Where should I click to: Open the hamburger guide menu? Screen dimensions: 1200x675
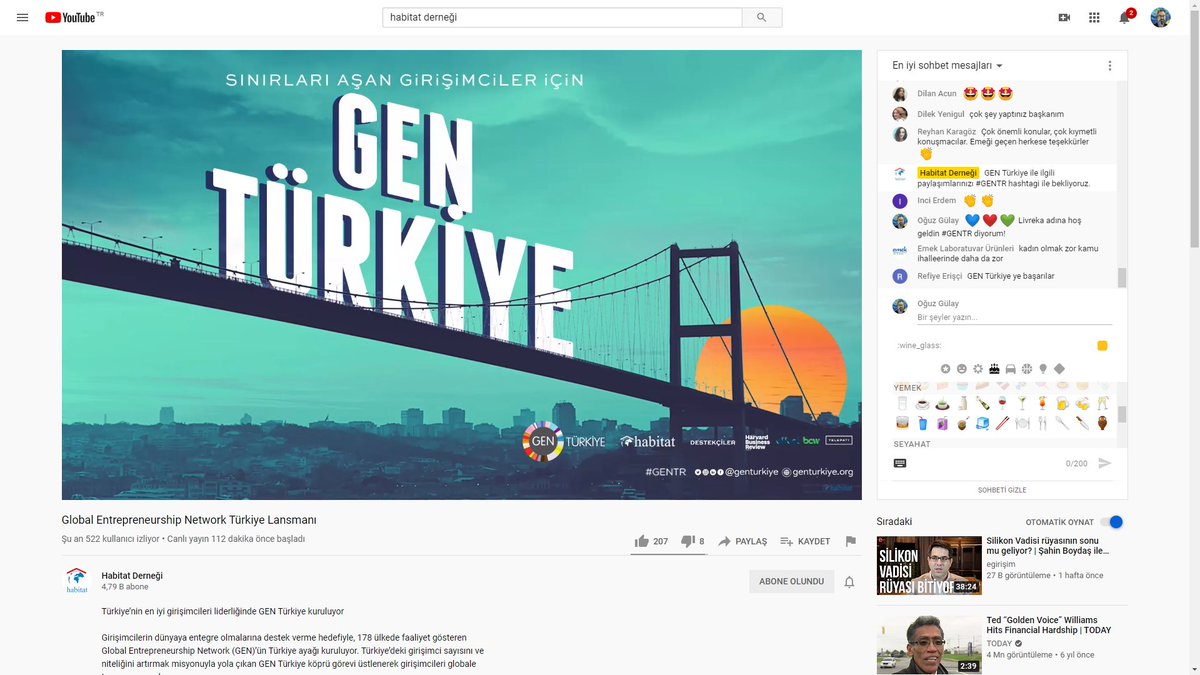22,17
